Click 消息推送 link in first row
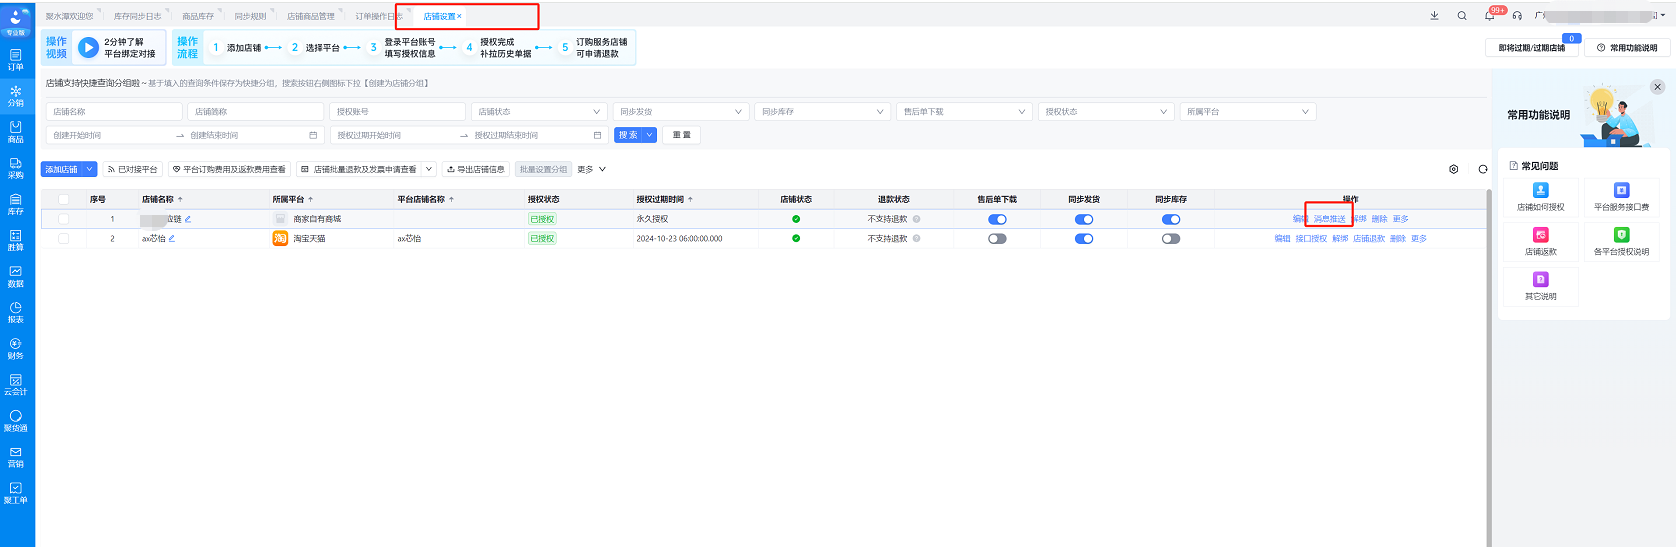This screenshot has height=547, width=1676. point(1329,219)
